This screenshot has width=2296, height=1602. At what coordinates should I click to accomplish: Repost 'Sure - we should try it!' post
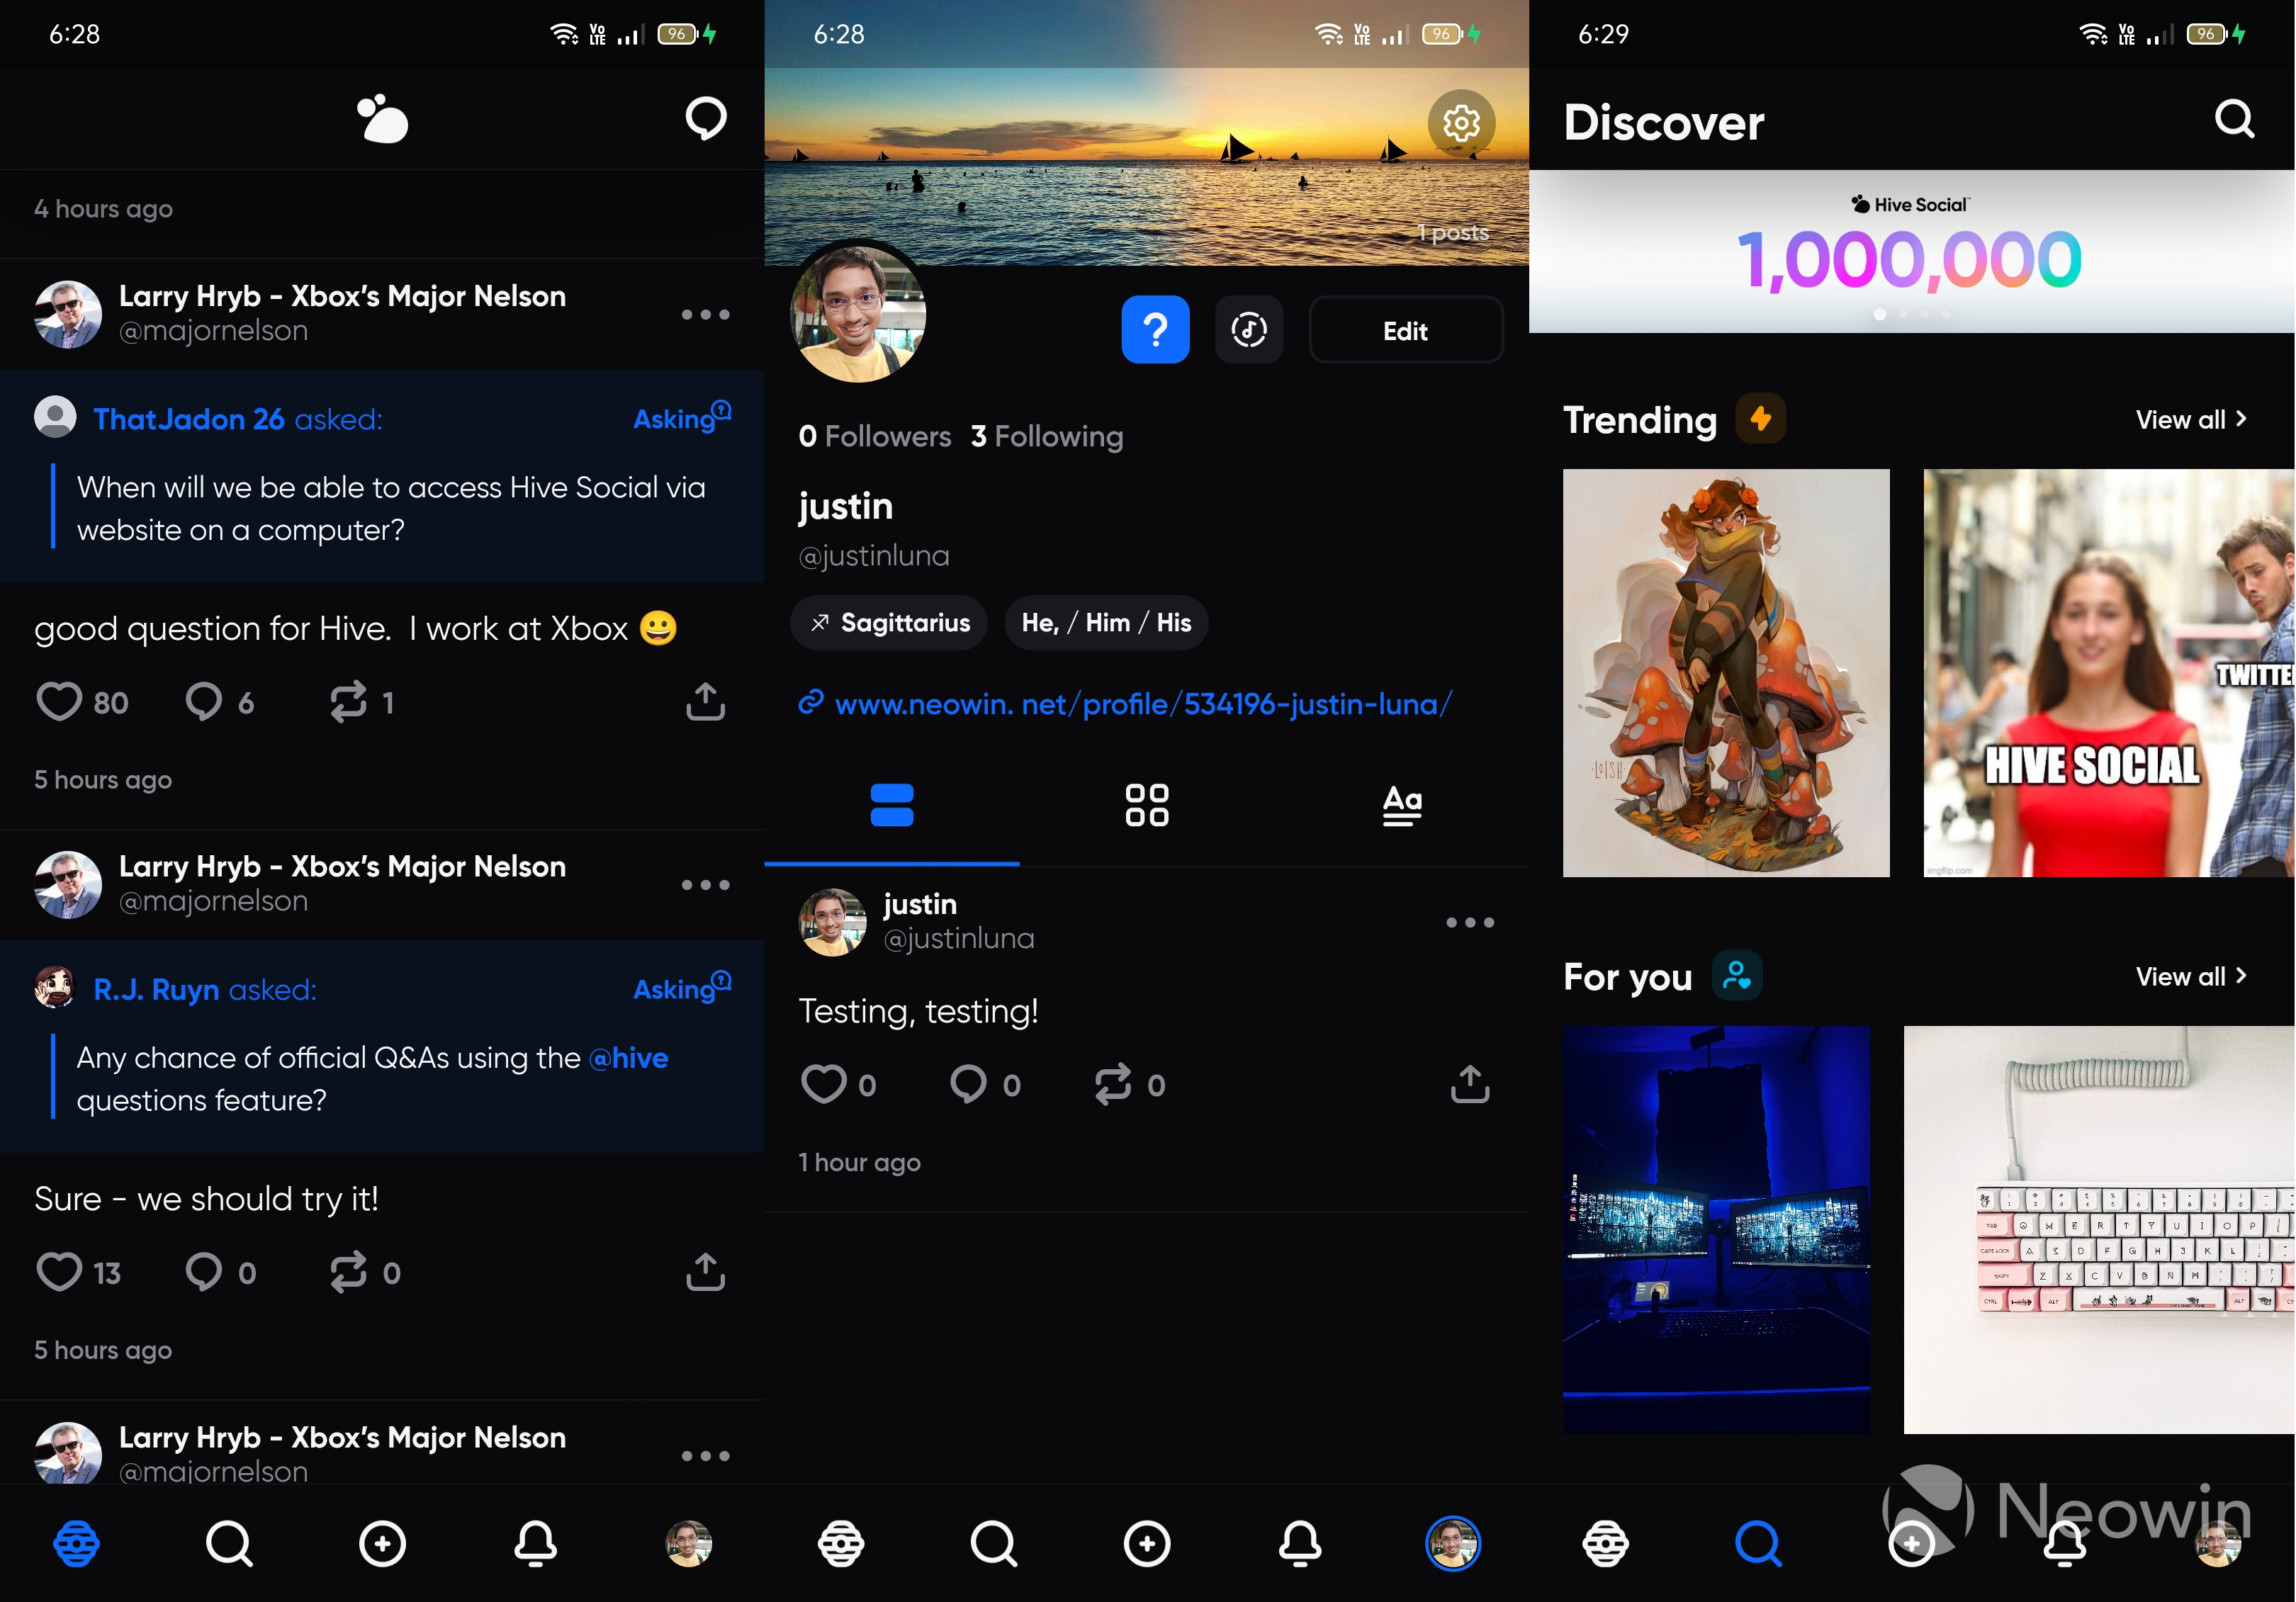tap(349, 1272)
